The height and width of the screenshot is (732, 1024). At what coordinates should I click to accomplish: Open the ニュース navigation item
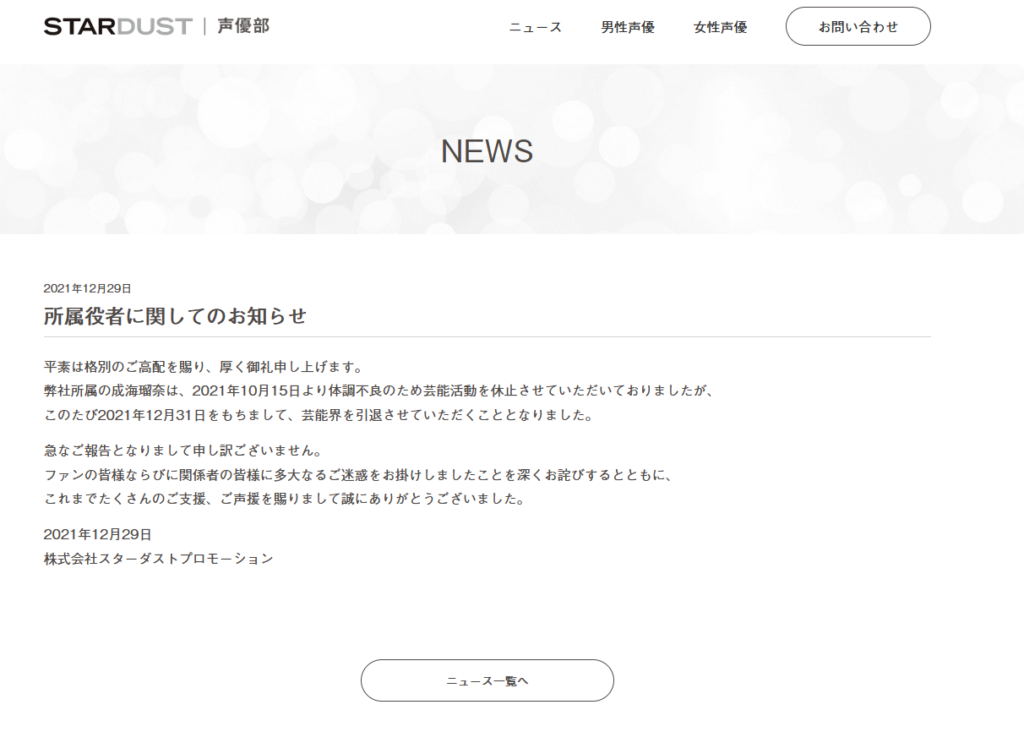point(535,27)
